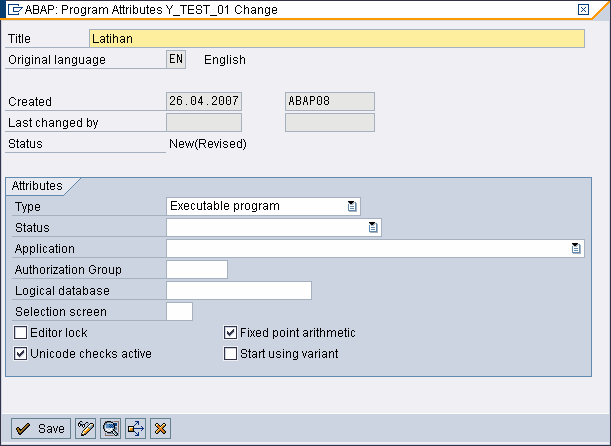Uncheck Fixed point arithmetic

click(230, 333)
